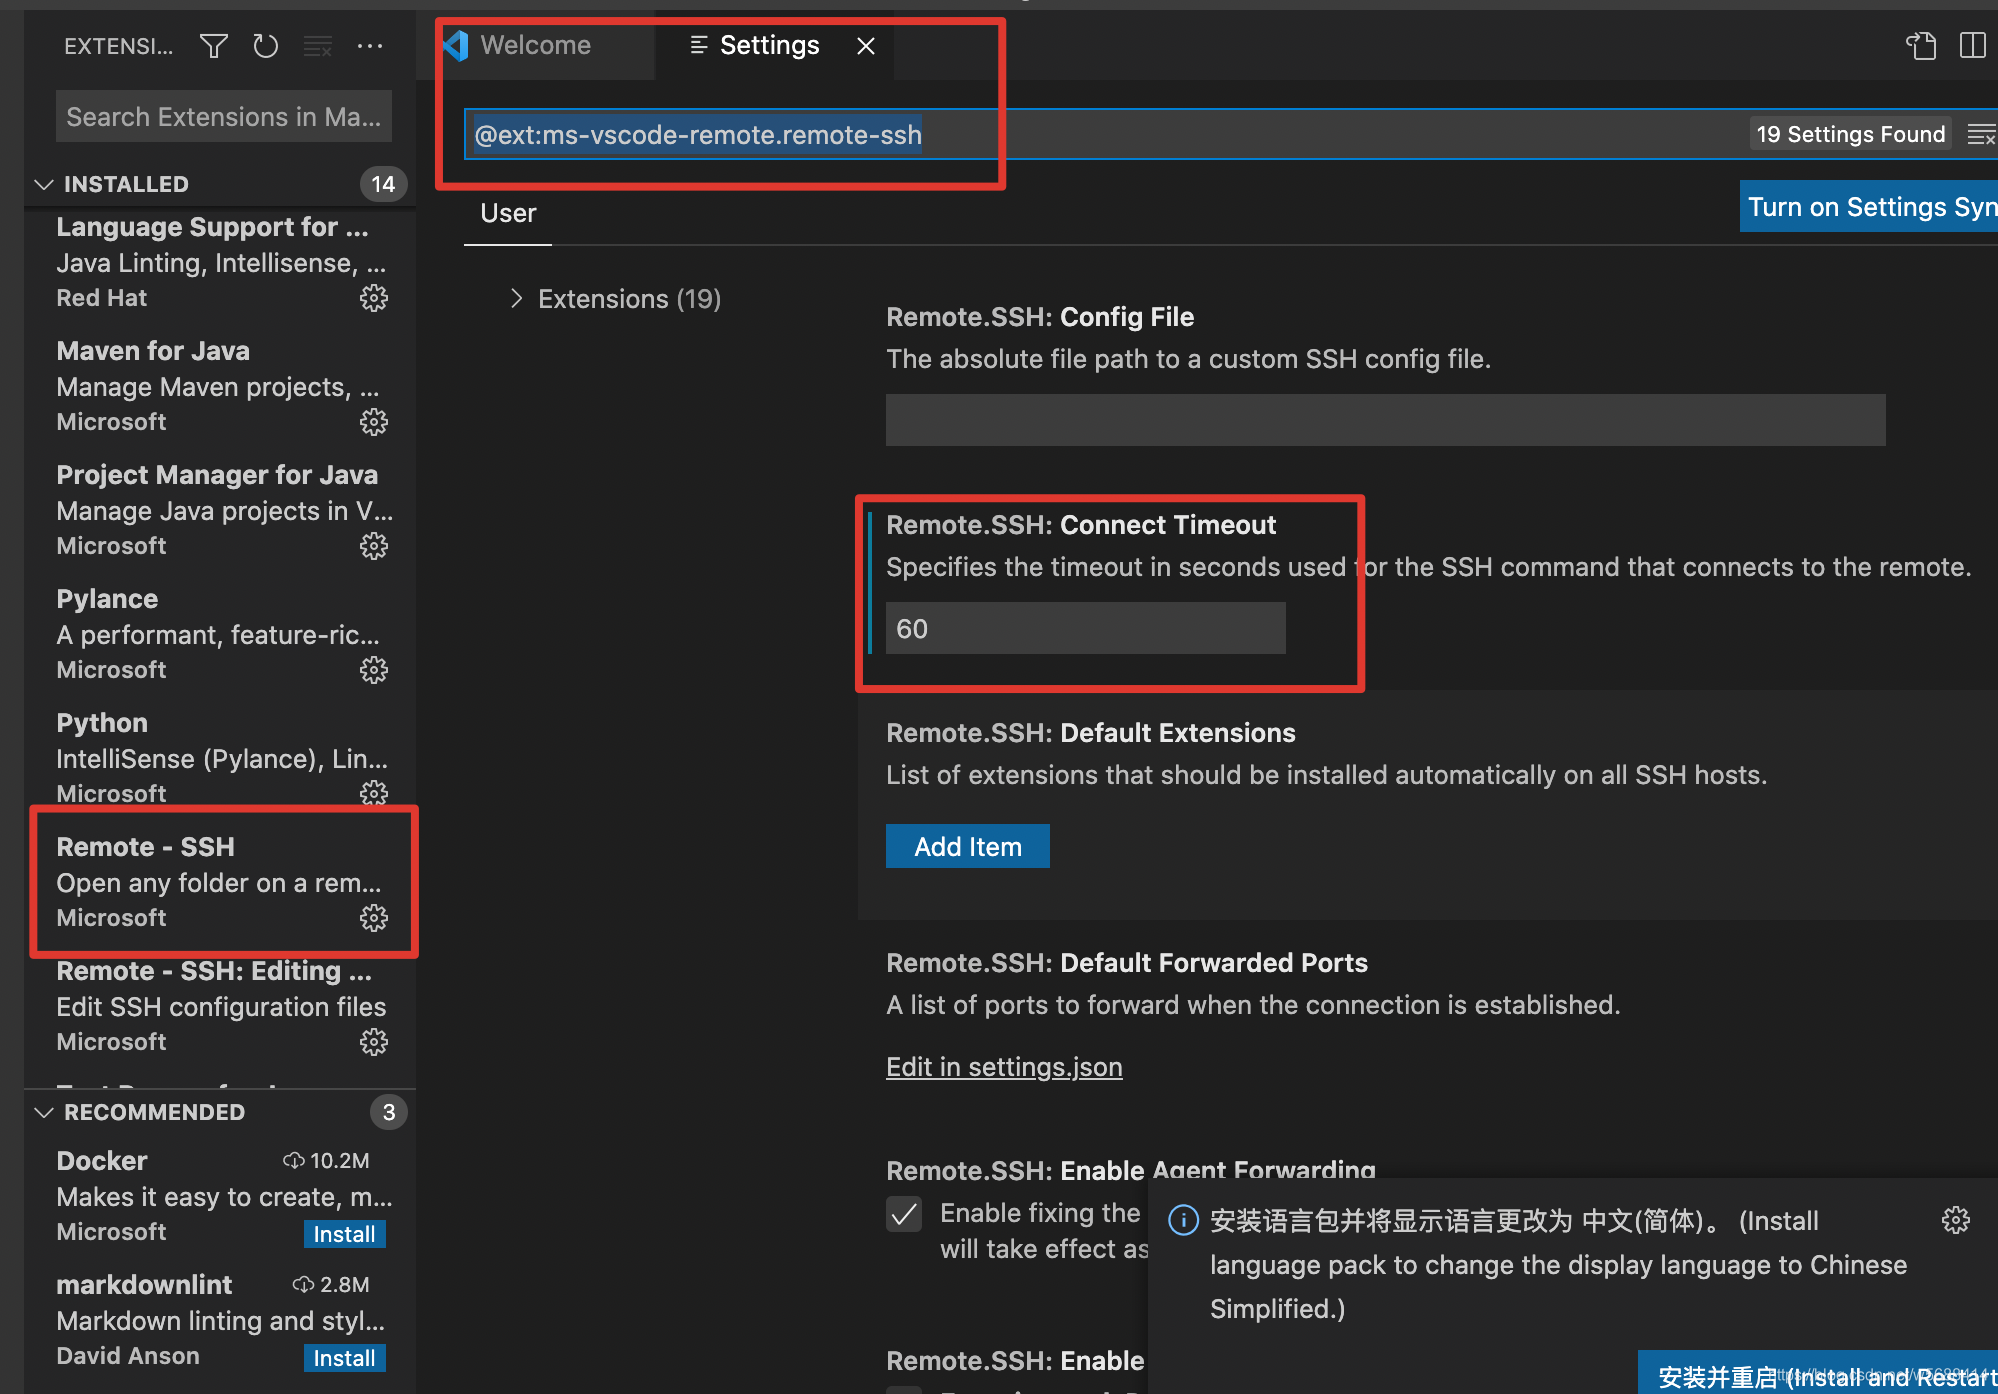The height and width of the screenshot is (1394, 1998).
Task: Turn on Settings Sync button
Action: point(1868,206)
